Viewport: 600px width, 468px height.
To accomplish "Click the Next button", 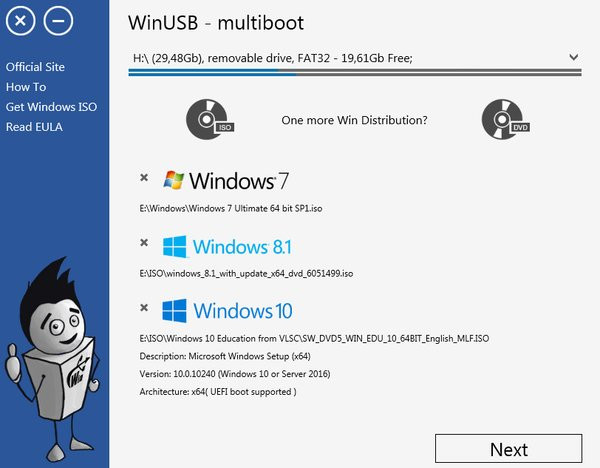I will 509,449.
